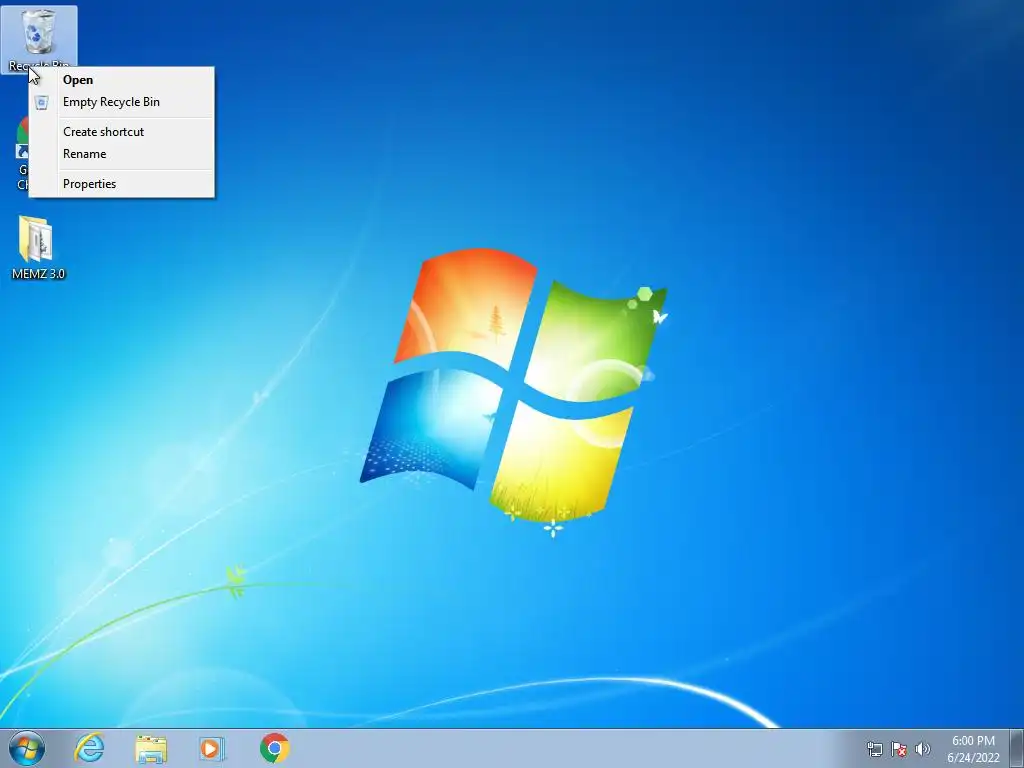
Task: Select the Recycle Bin desktop icon
Action: click(x=39, y=39)
